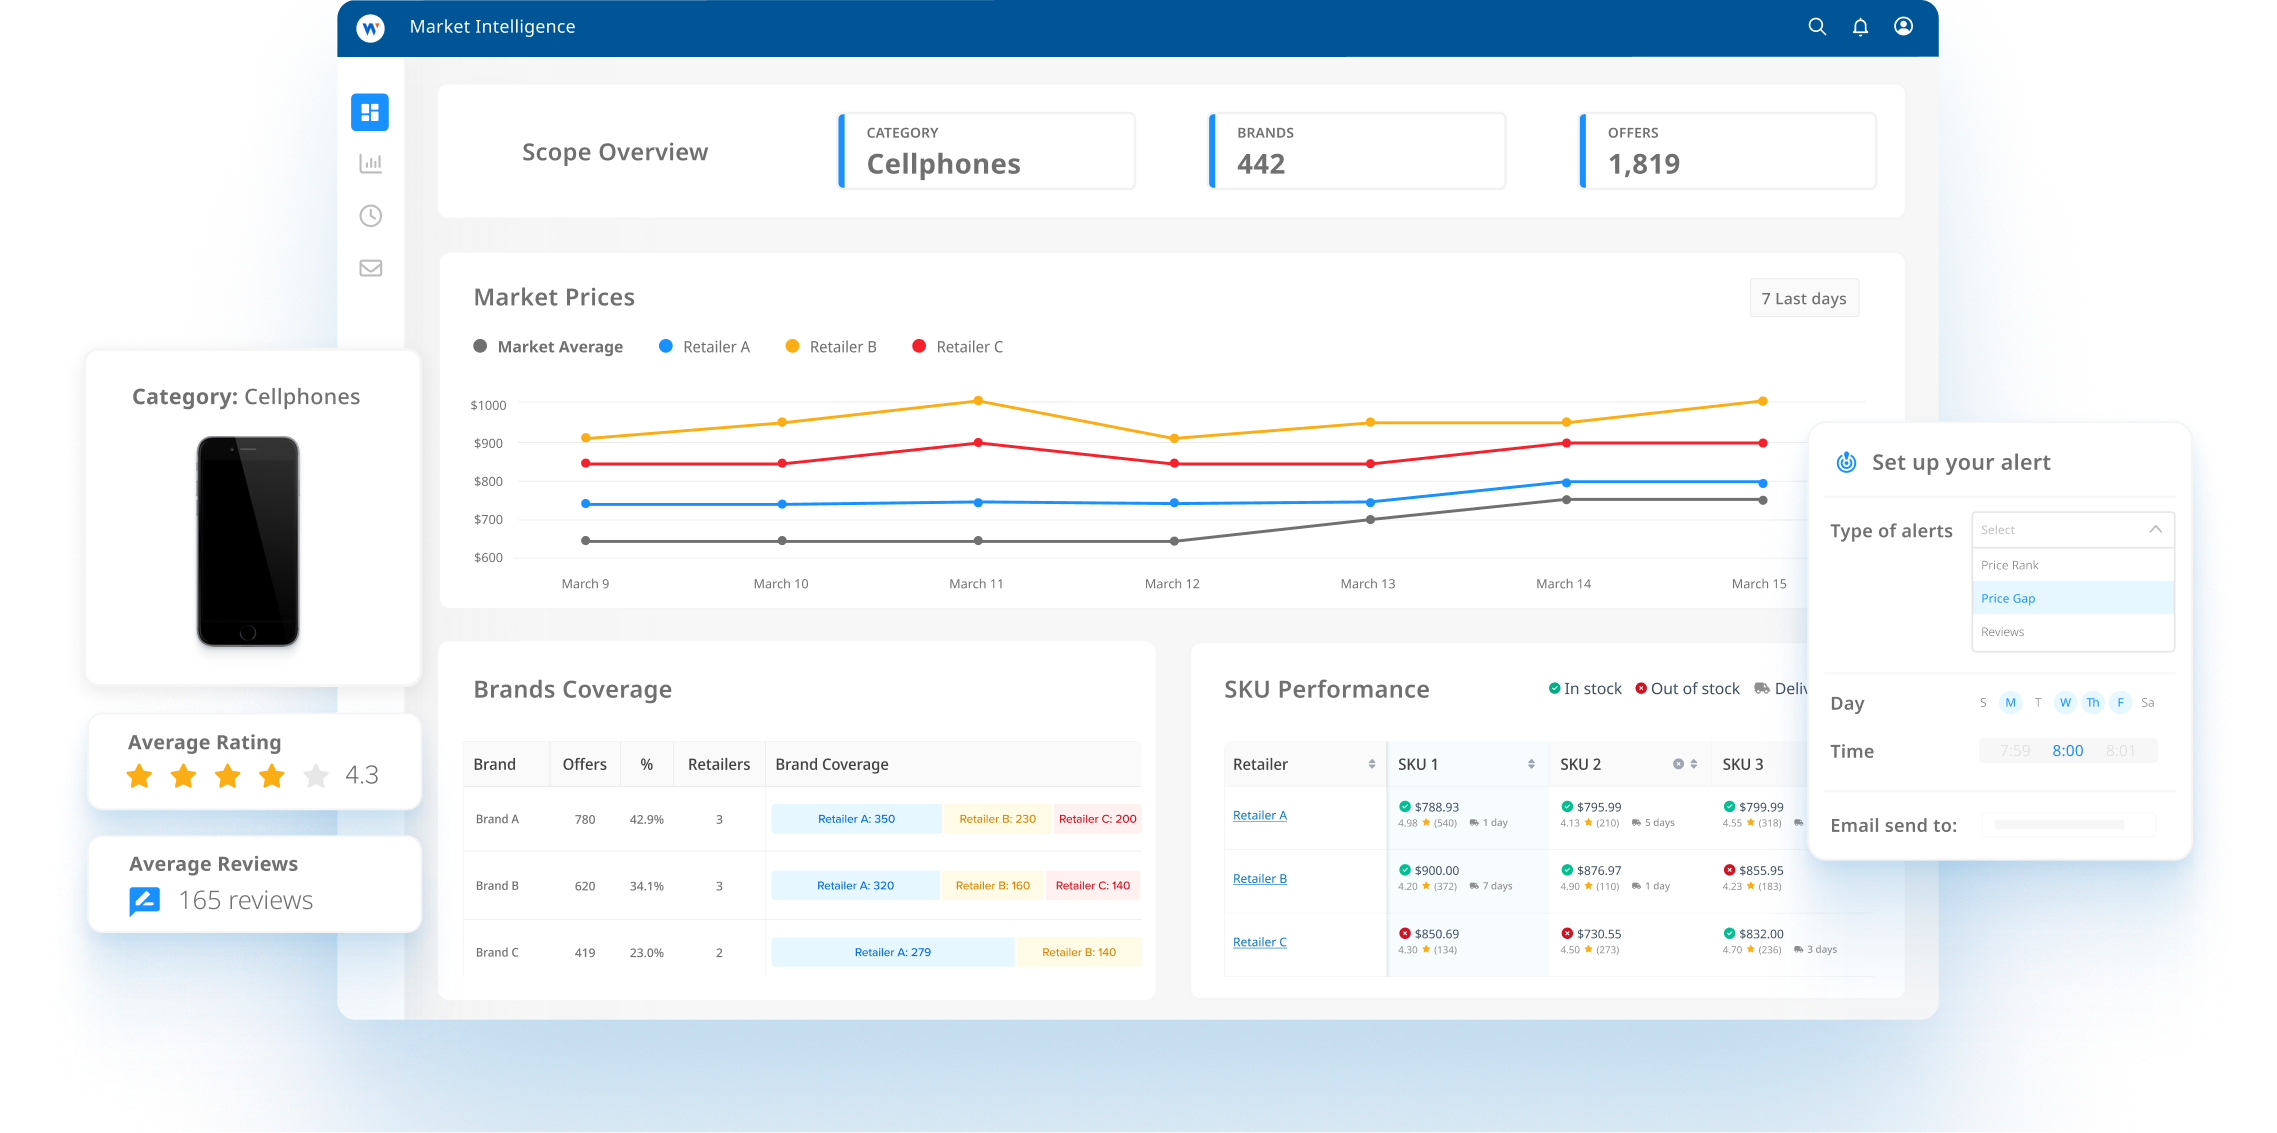Toggle Tuesday (T) in Day selector
The width and height of the screenshot is (2277, 1133).
point(2038,703)
